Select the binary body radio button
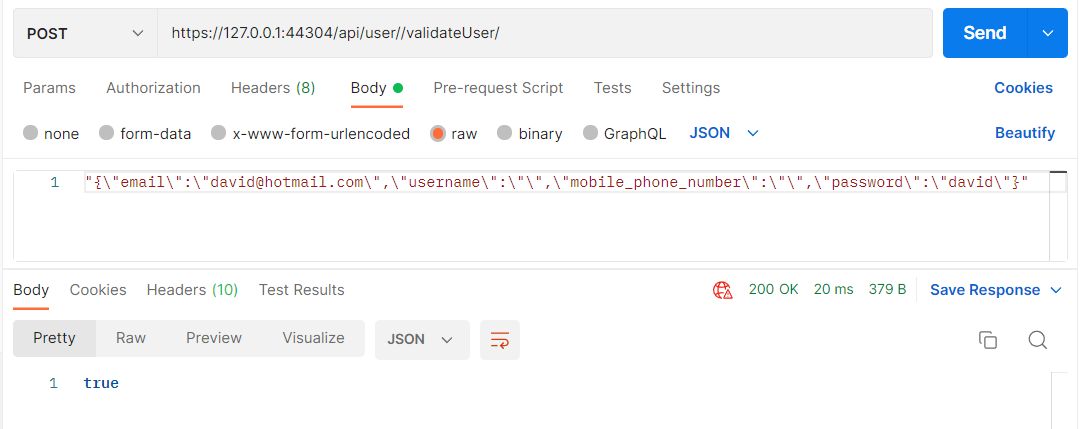 point(504,133)
